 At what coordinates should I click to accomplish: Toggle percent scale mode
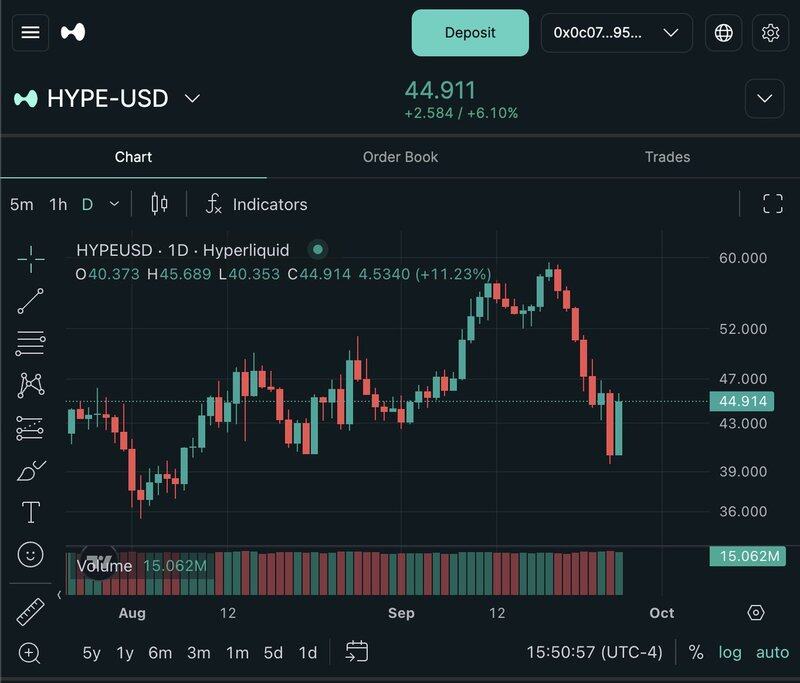pyautogui.click(x=696, y=652)
